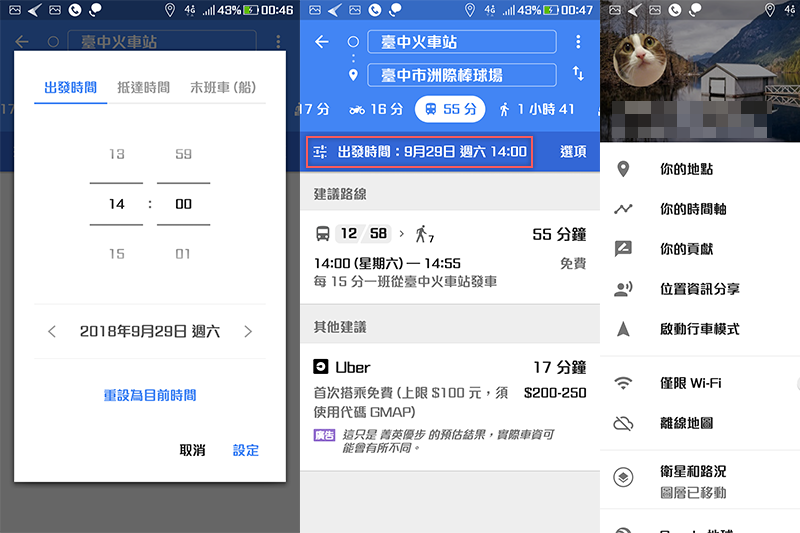Toggle 僅限 Wi-Fi option
The width and height of the screenshot is (800, 533).
[700, 383]
